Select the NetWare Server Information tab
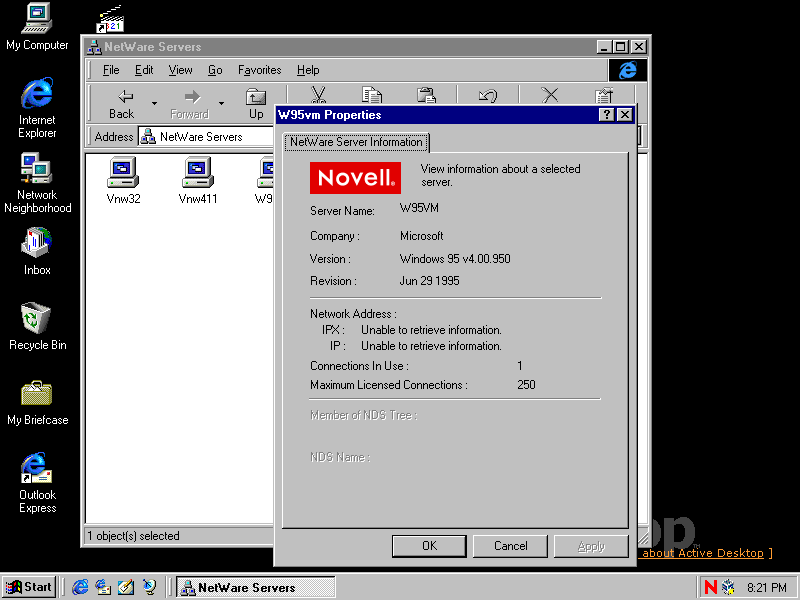 coord(356,142)
